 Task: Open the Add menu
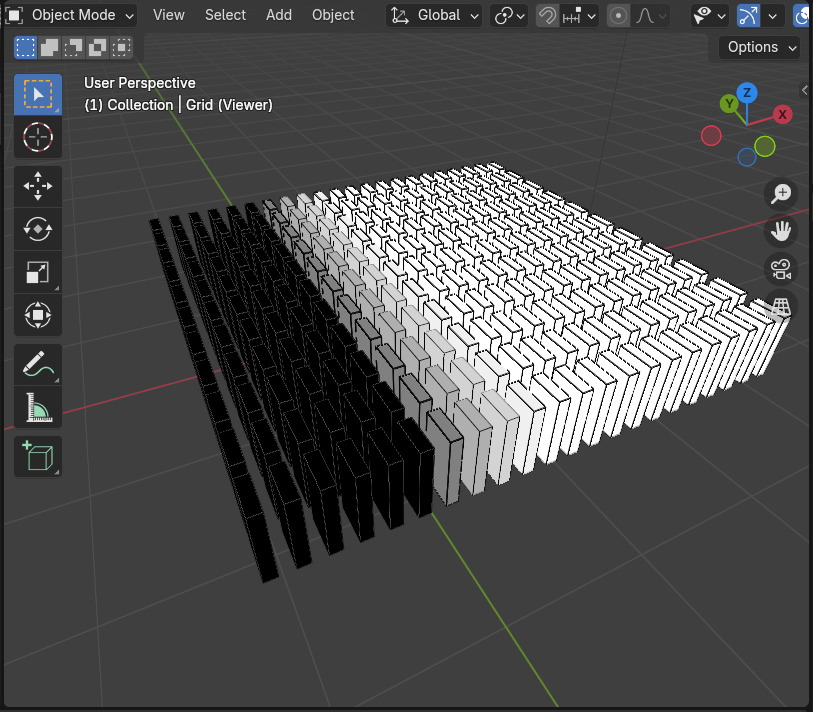pyautogui.click(x=278, y=15)
